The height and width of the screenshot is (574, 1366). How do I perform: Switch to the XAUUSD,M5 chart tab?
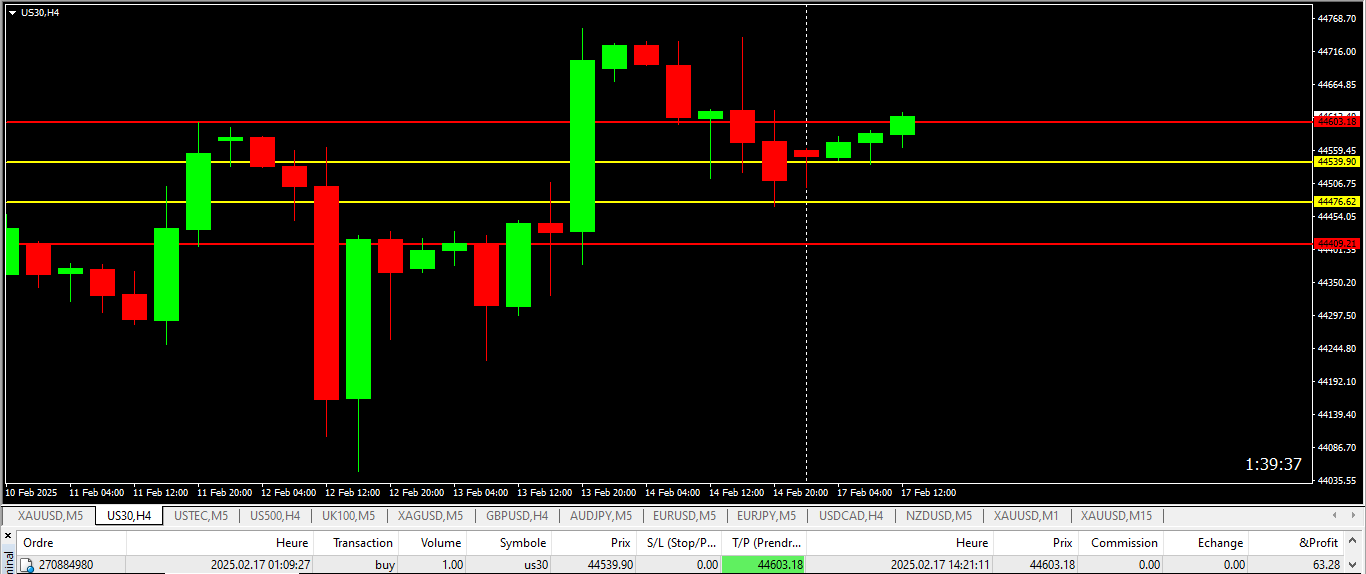50,516
